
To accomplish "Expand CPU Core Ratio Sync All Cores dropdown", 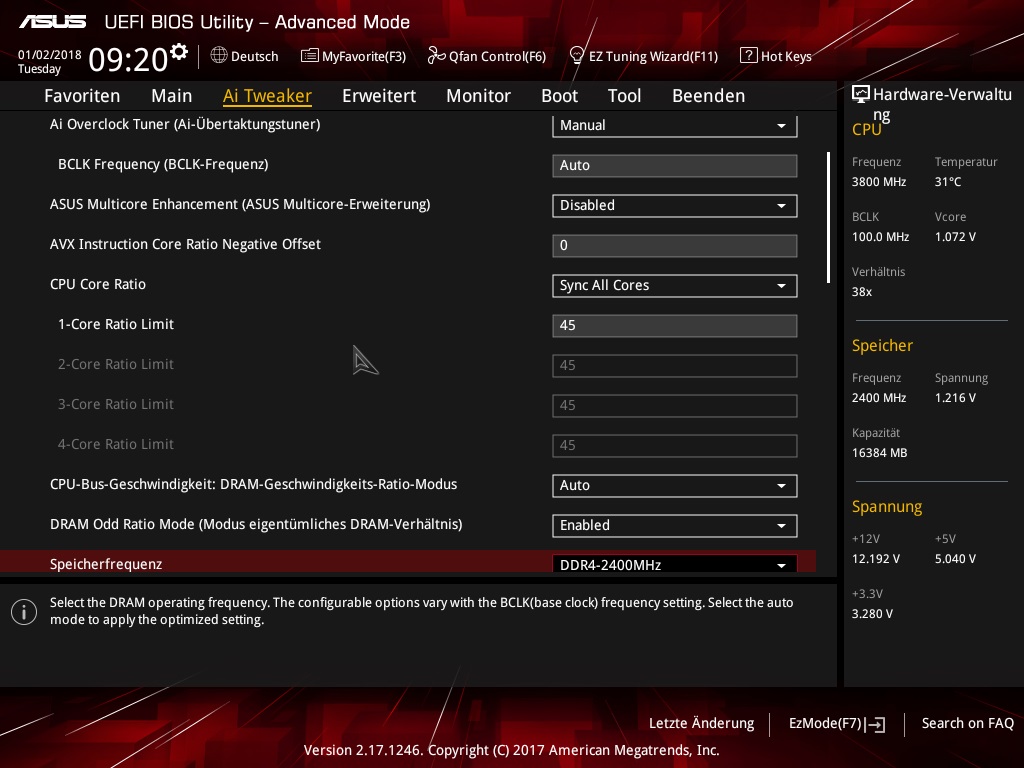I will pyautogui.click(x=675, y=285).
